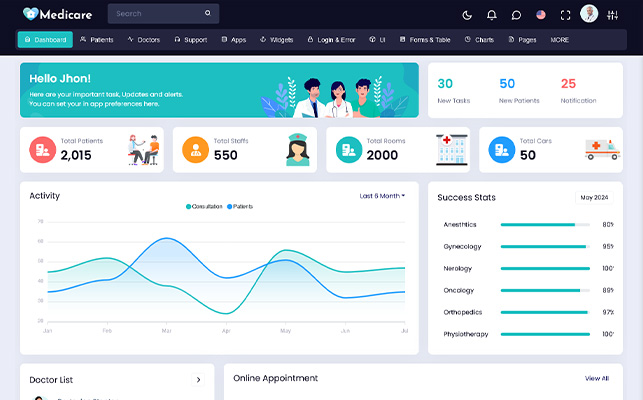Click the Total Staffs orange icon
The width and height of the screenshot is (643, 400).
195,149
